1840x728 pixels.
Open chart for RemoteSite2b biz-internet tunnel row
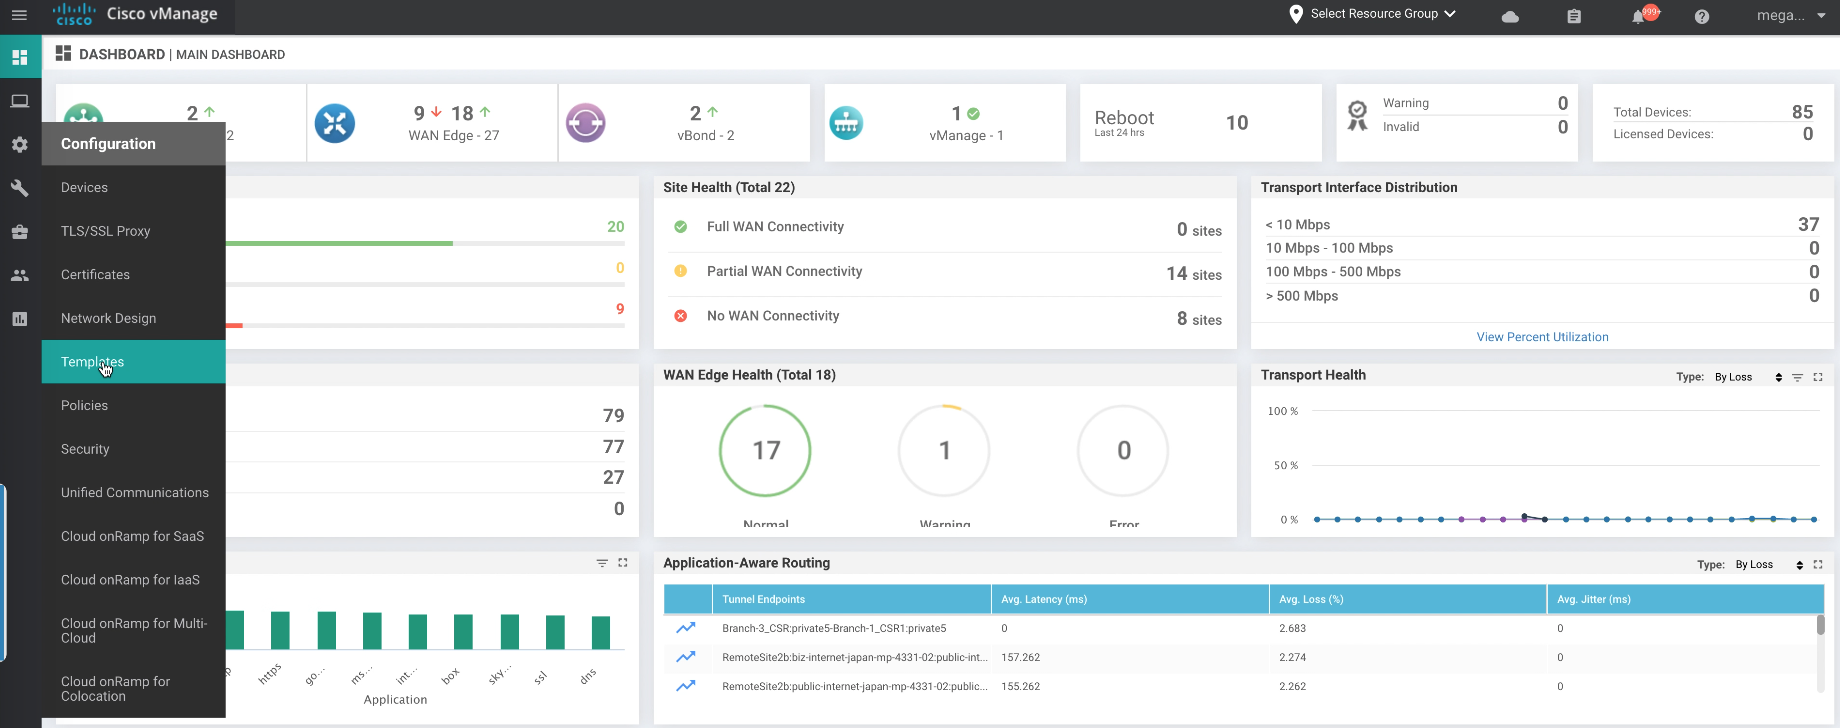[x=686, y=657]
